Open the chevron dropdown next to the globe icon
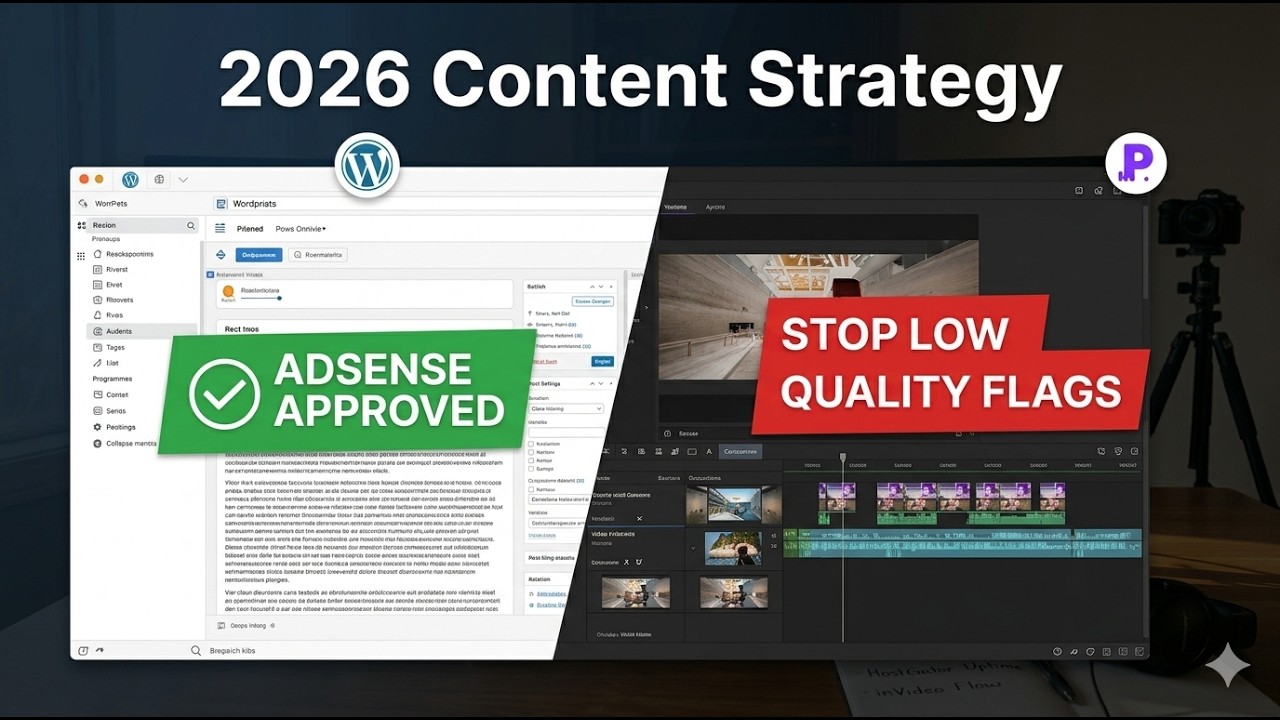This screenshot has height=720, width=1280. click(183, 180)
